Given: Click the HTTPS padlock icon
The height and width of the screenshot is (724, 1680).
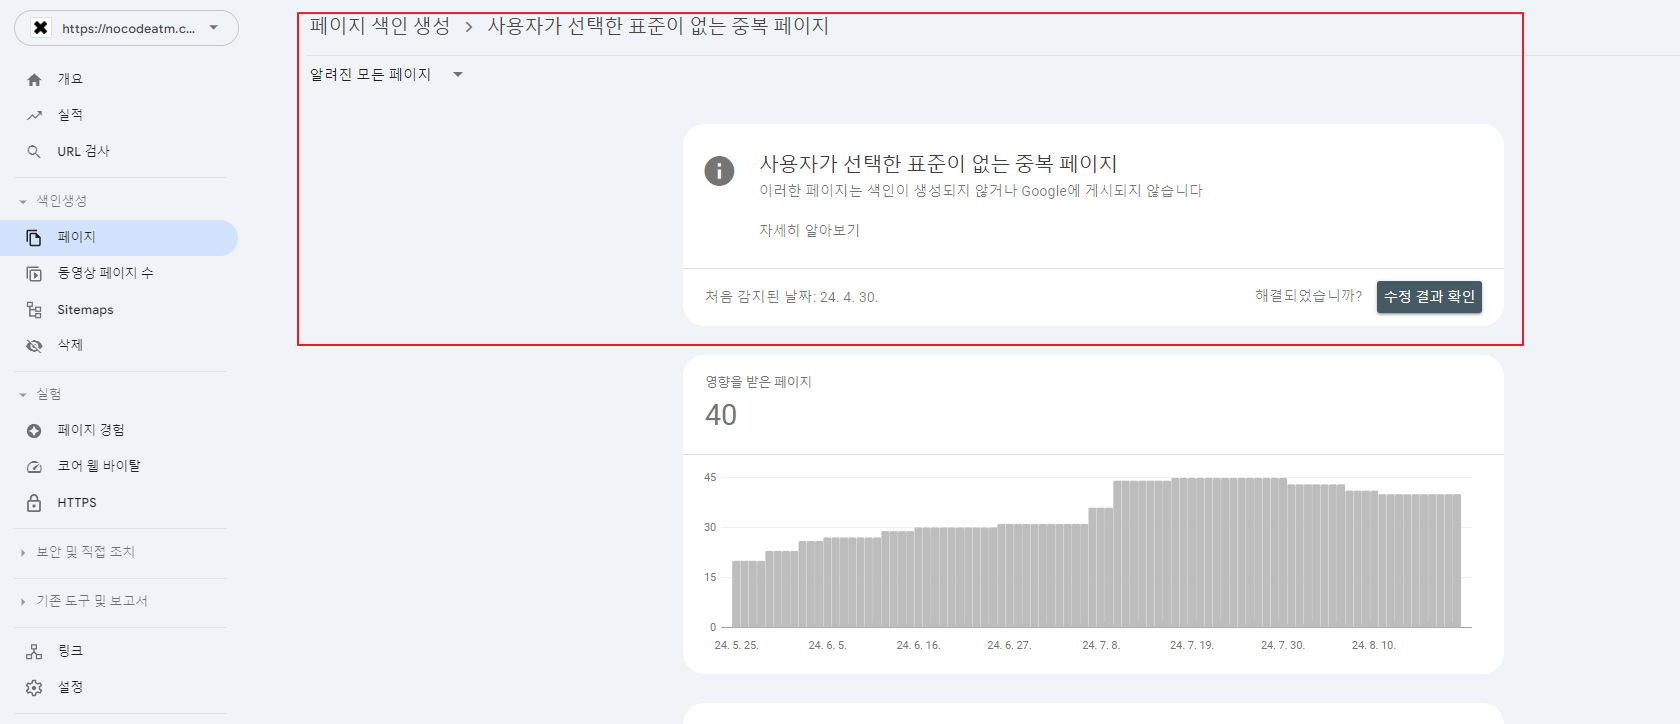Looking at the screenshot, I should (x=34, y=503).
